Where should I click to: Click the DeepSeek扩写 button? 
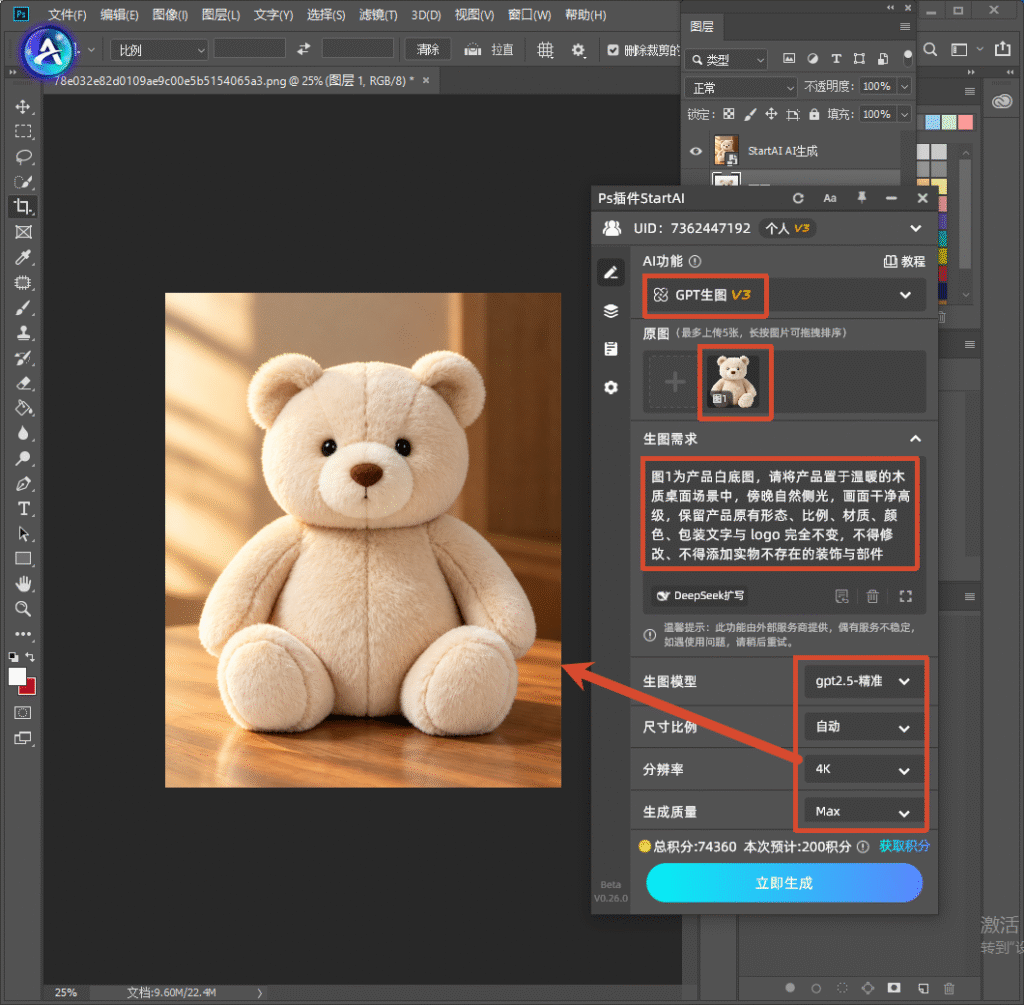coord(700,596)
